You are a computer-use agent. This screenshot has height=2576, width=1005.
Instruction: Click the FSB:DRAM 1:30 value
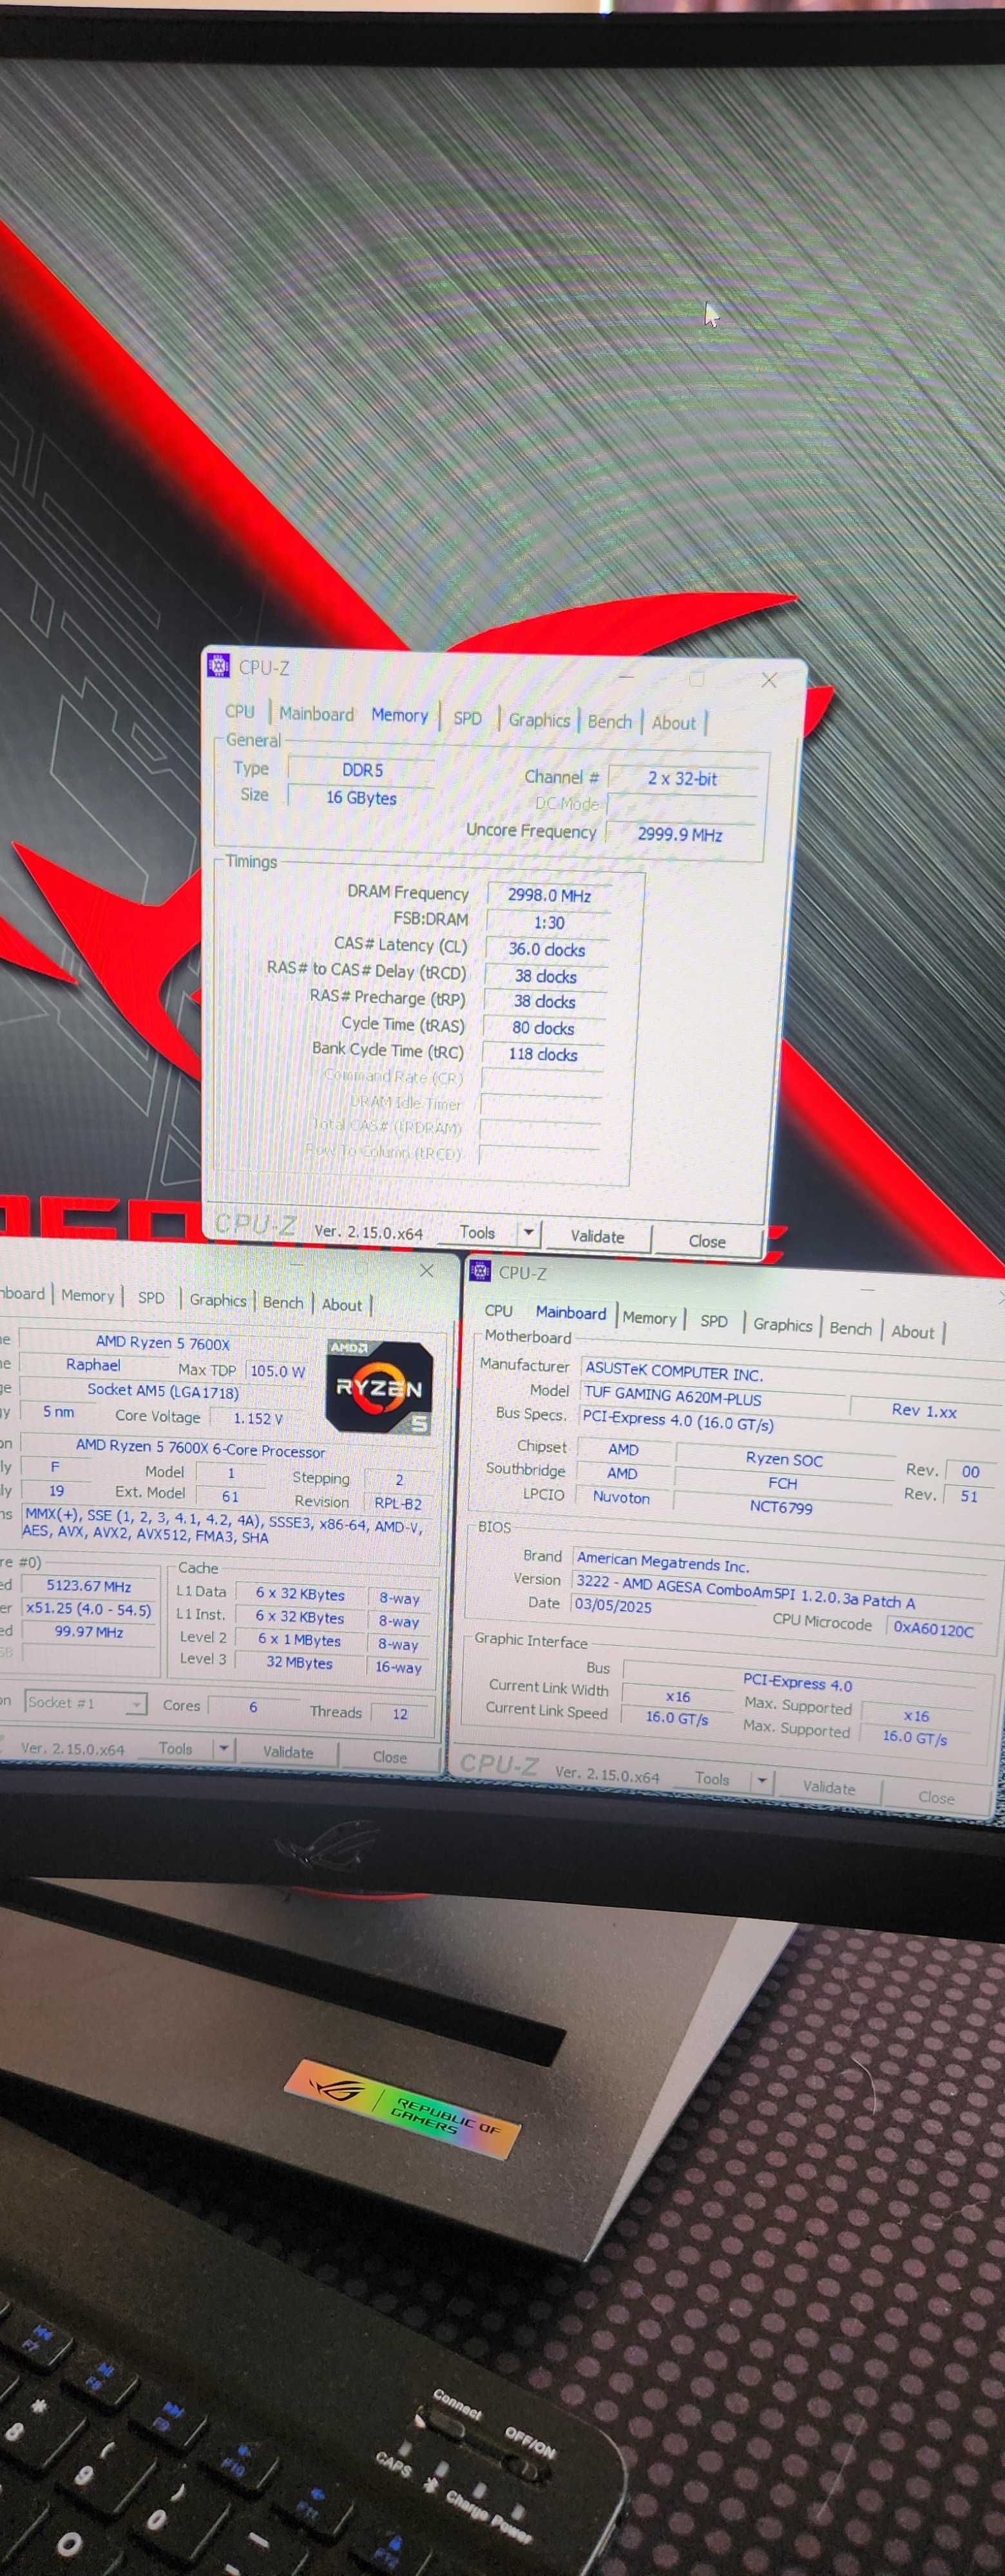pos(548,922)
